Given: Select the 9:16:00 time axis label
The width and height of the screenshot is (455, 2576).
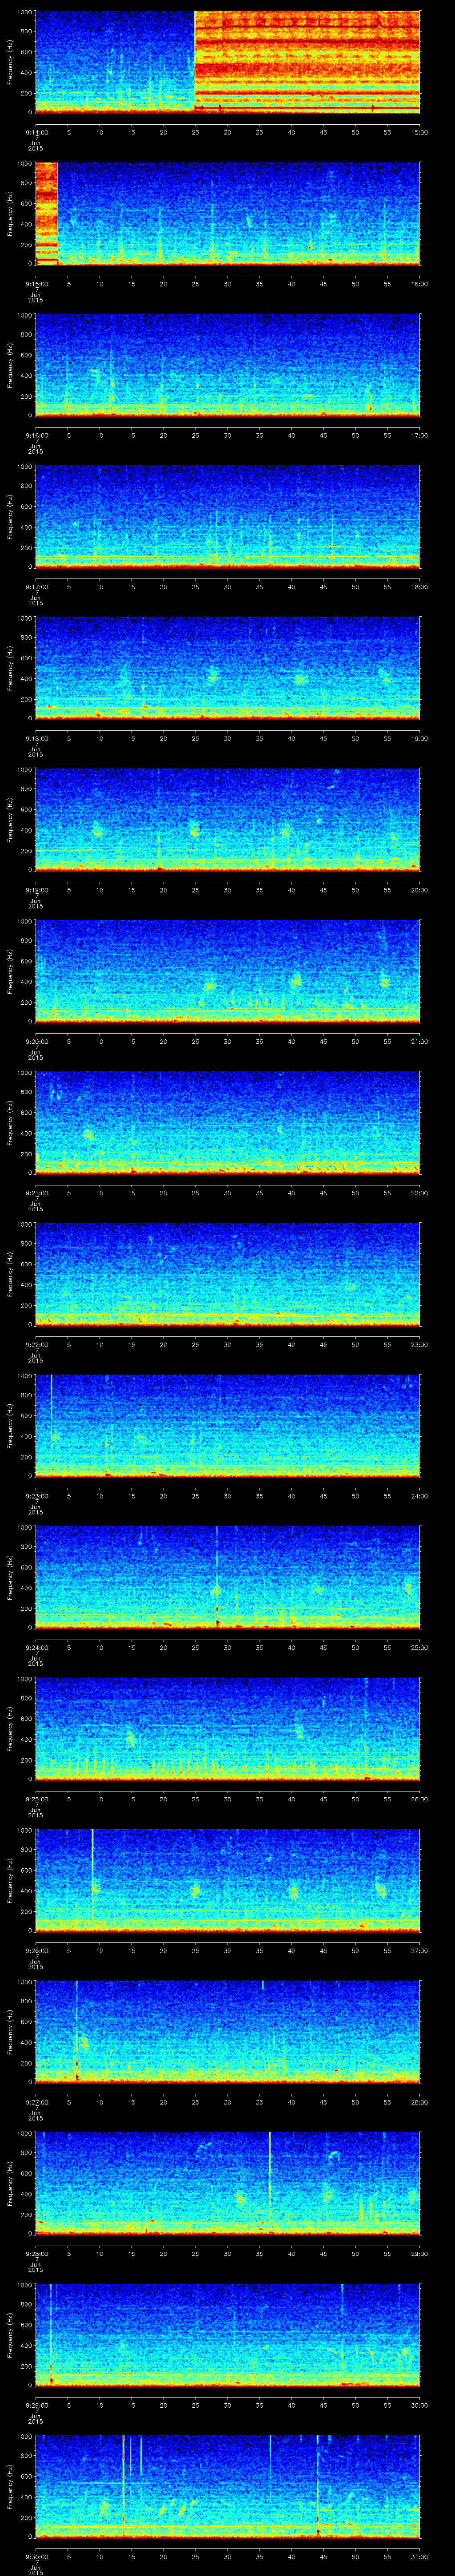Looking at the screenshot, I should (36, 435).
